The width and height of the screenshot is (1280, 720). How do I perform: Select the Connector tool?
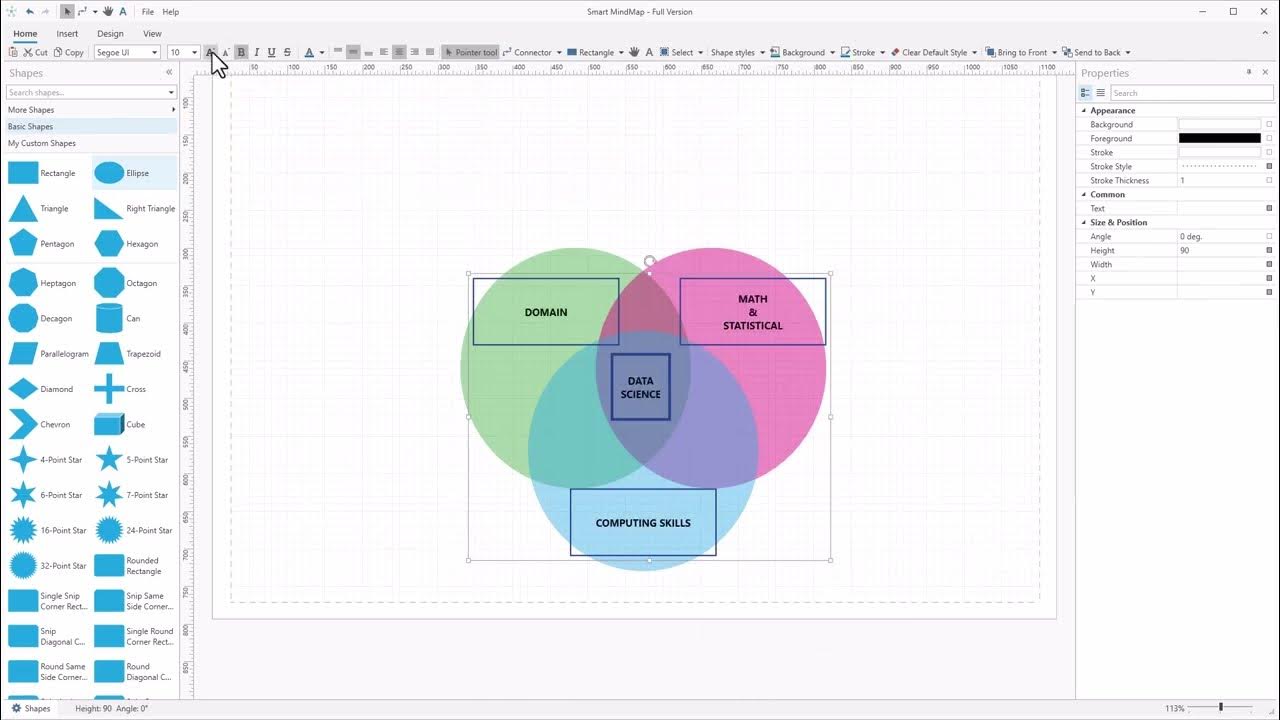[527, 52]
